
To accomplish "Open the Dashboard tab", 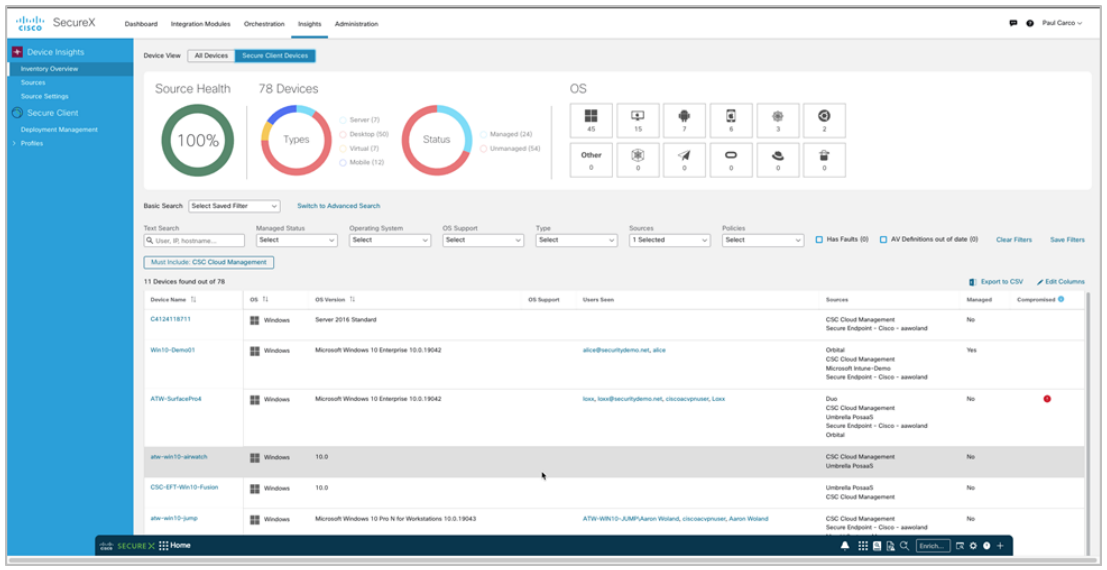I will click(141, 24).
